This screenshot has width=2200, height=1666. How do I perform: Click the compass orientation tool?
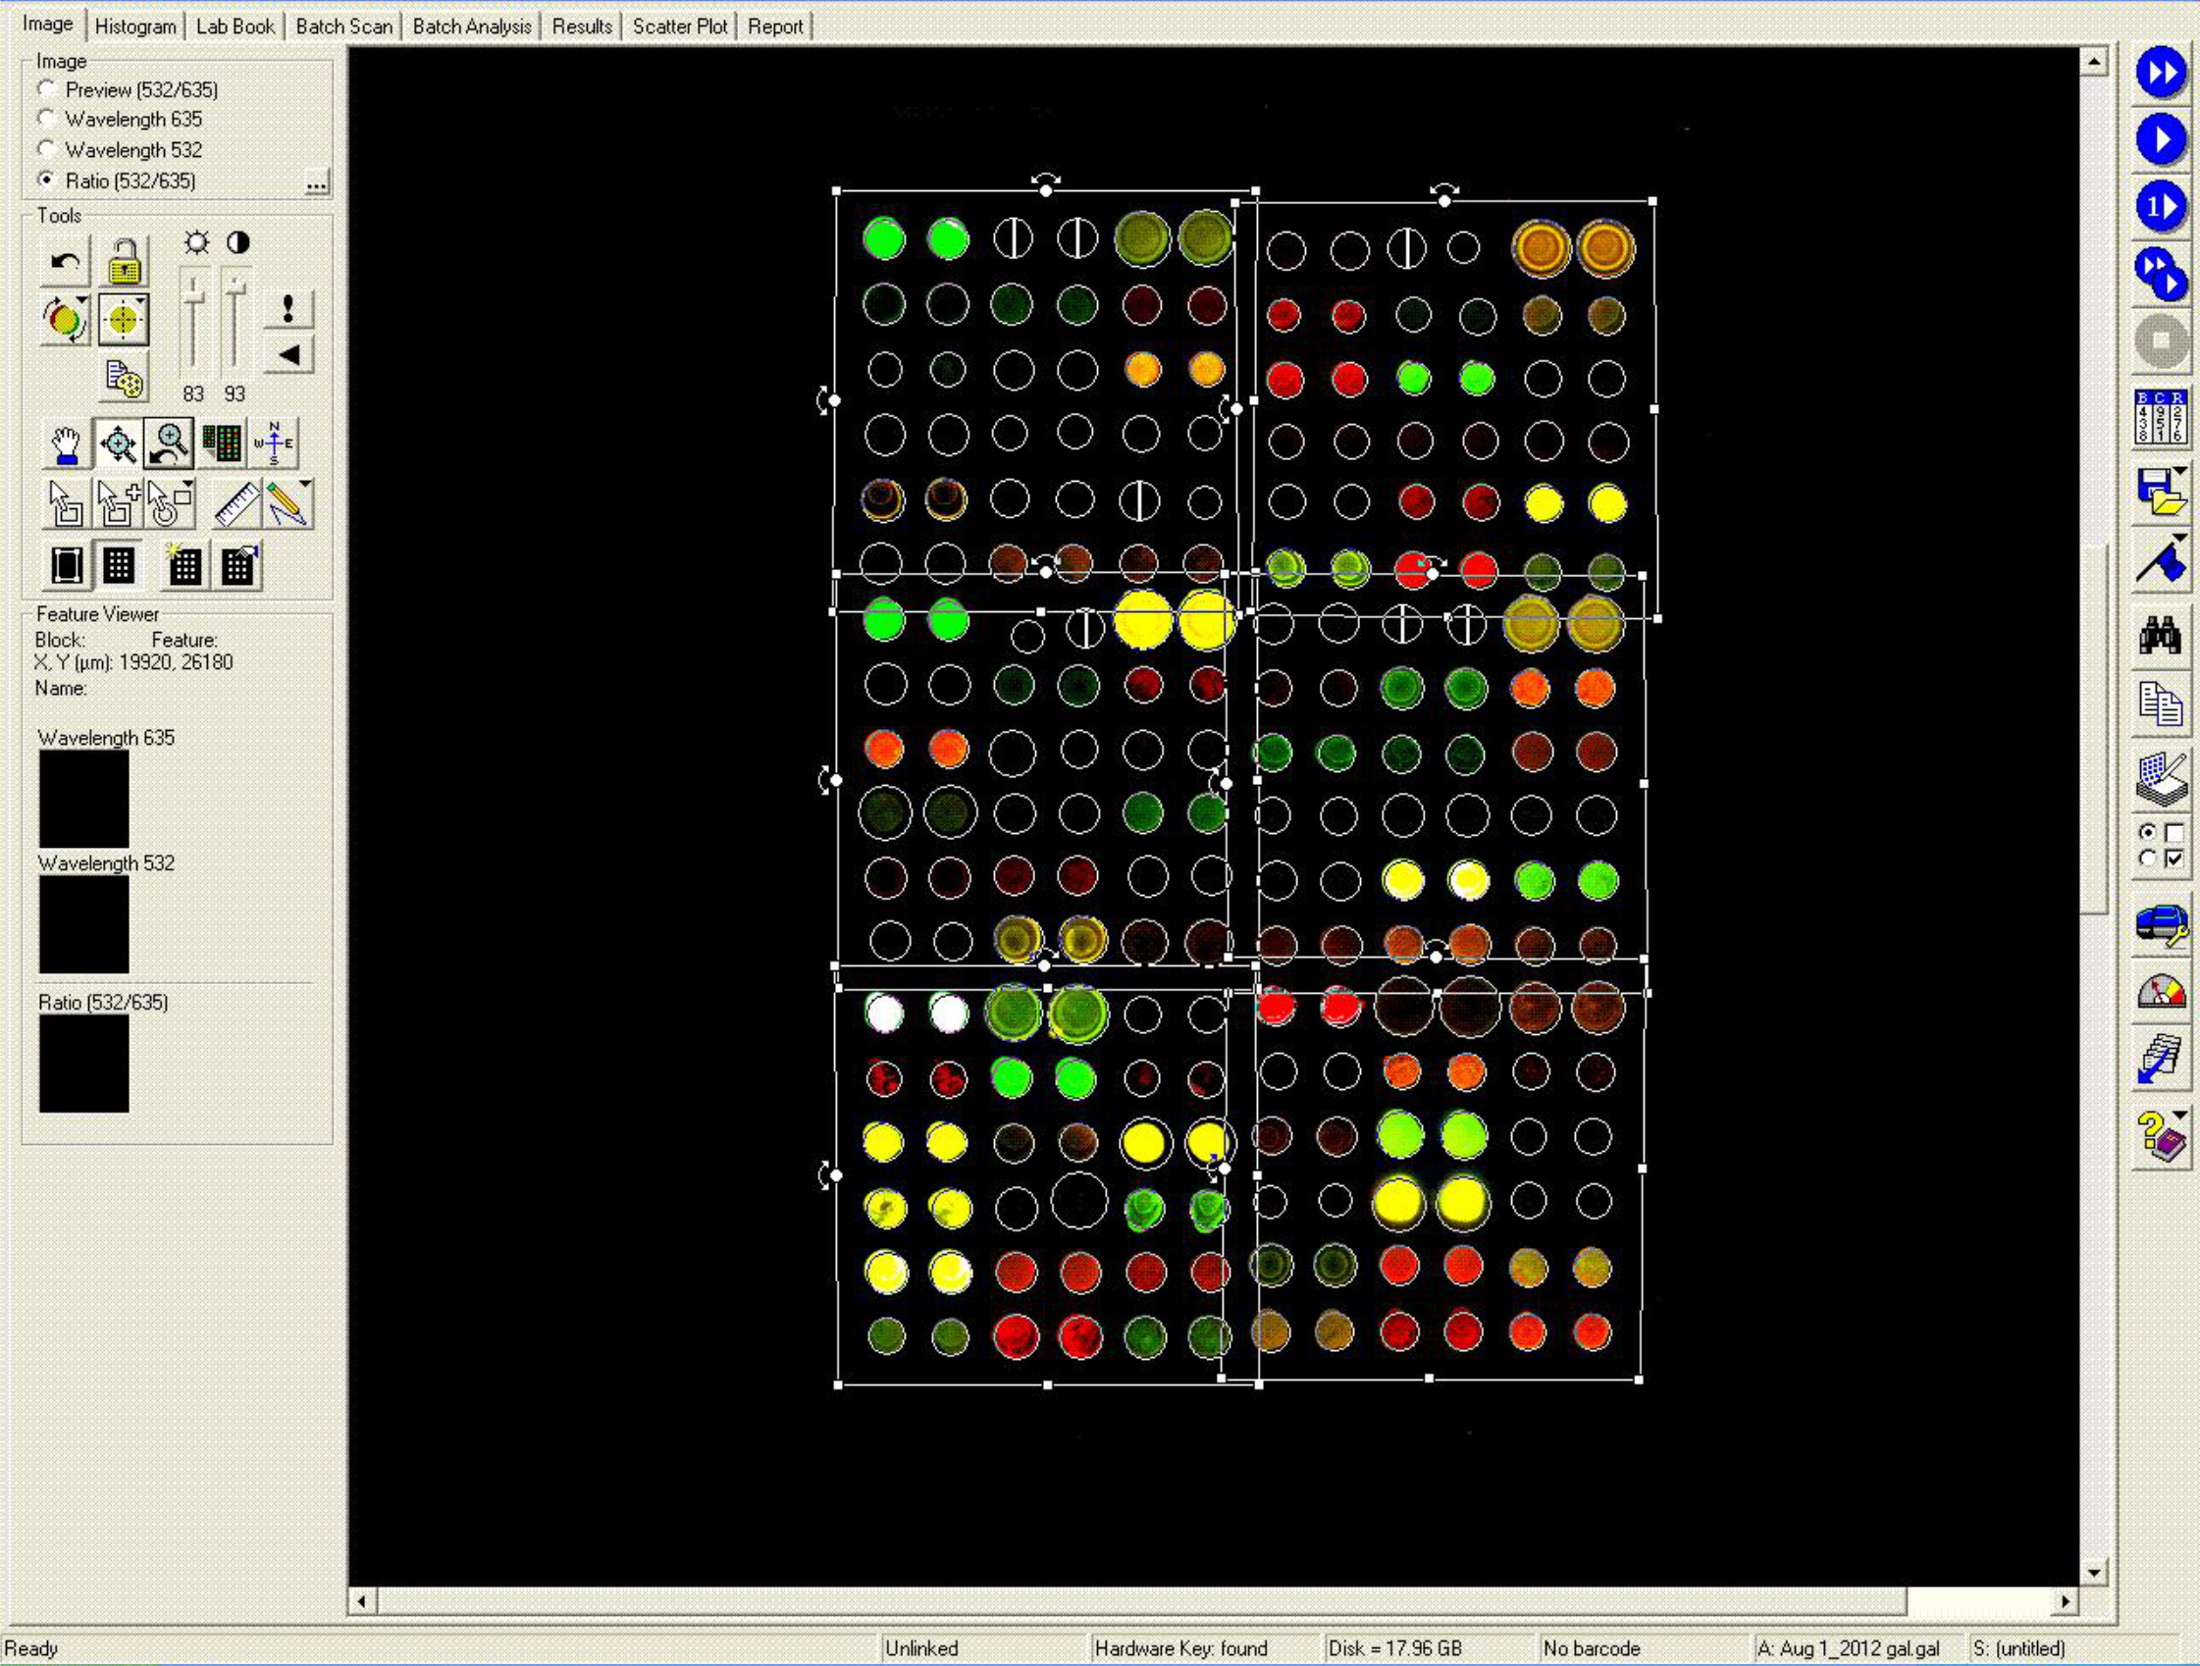pos(274,444)
